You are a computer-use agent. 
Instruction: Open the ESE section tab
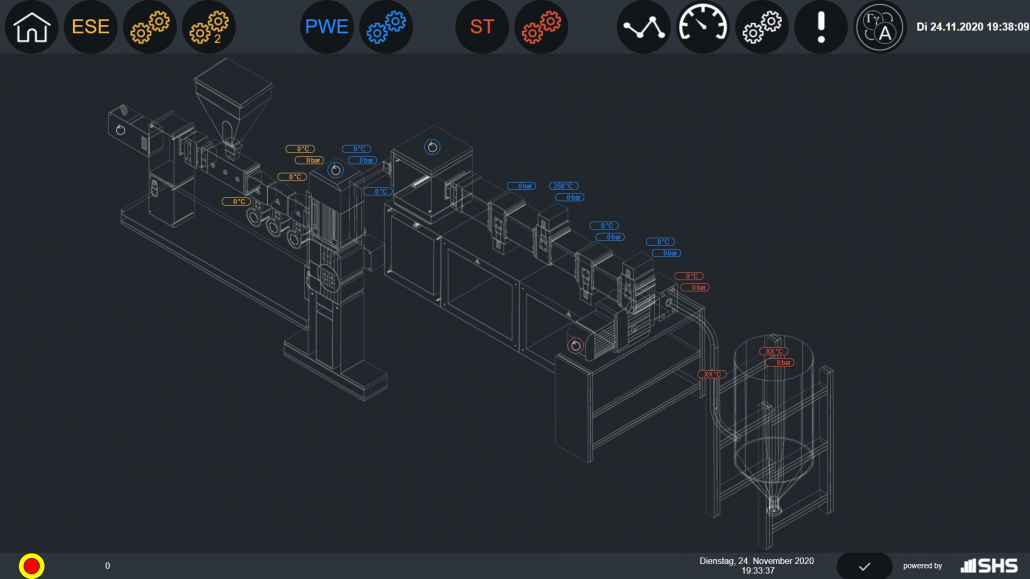(x=90, y=27)
